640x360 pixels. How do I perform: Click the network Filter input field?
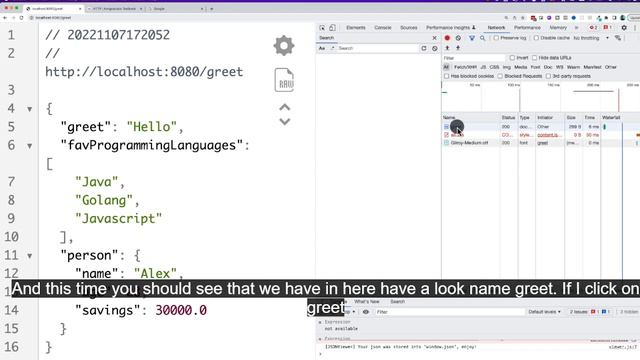(x=474, y=58)
